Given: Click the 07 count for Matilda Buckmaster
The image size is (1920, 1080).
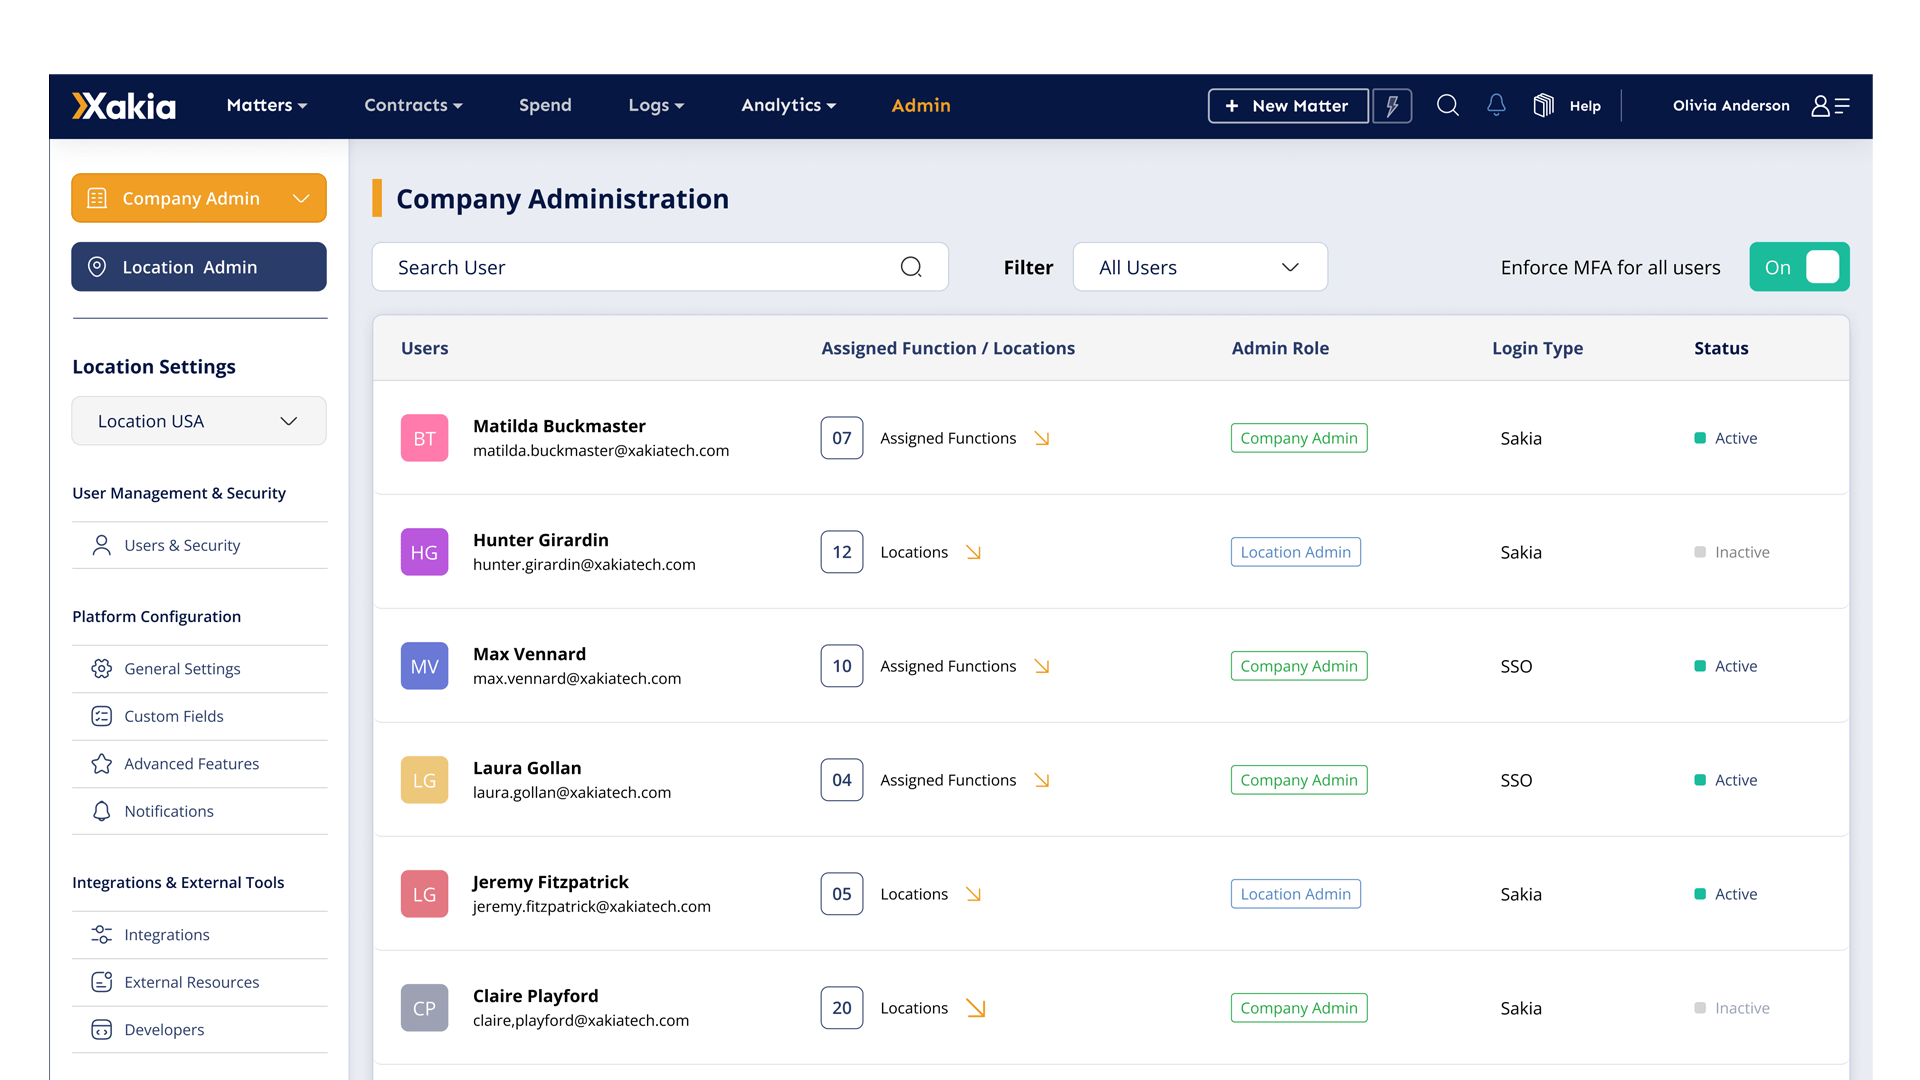Looking at the screenshot, I should tap(842, 438).
